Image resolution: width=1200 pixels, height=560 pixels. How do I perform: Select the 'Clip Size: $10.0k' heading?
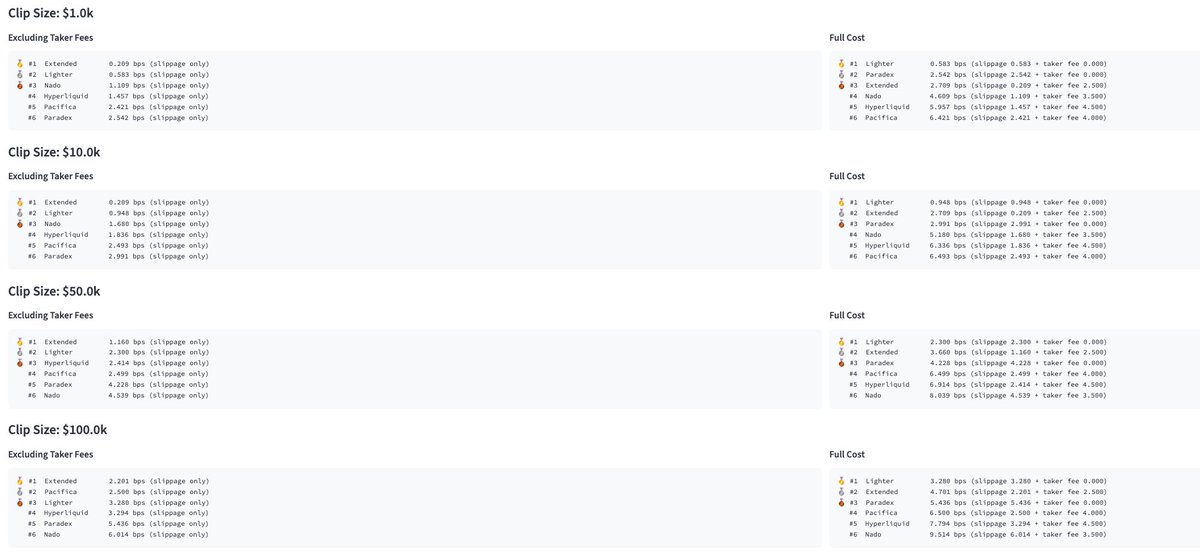tap(54, 152)
